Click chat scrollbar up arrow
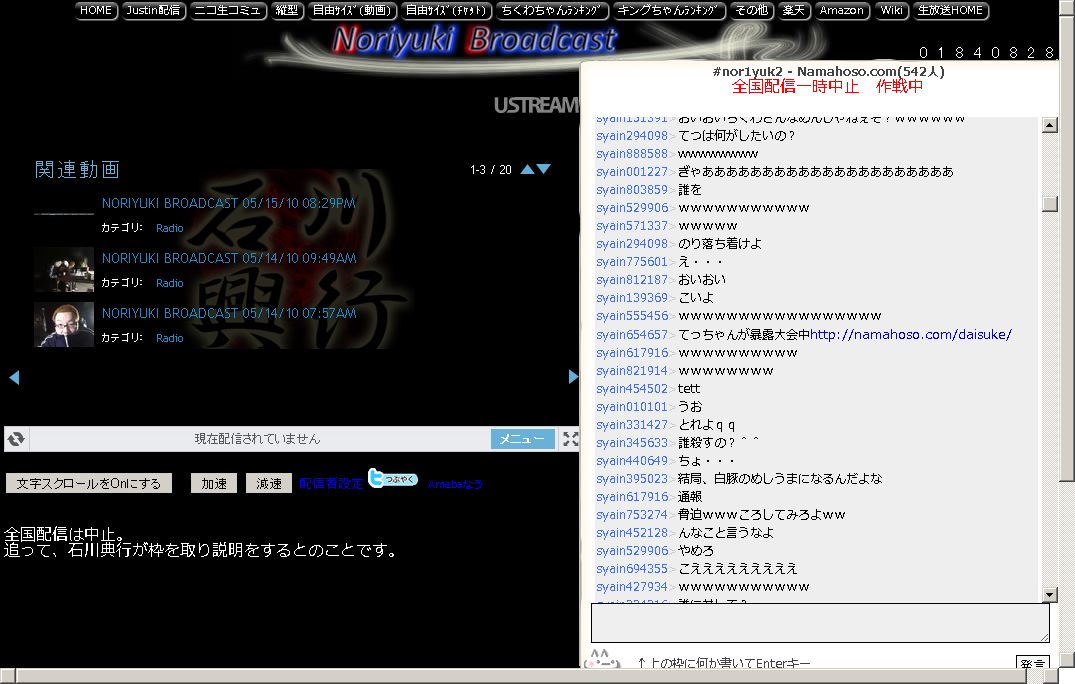Screen dimensions: 1075x684 pos(1050,125)
